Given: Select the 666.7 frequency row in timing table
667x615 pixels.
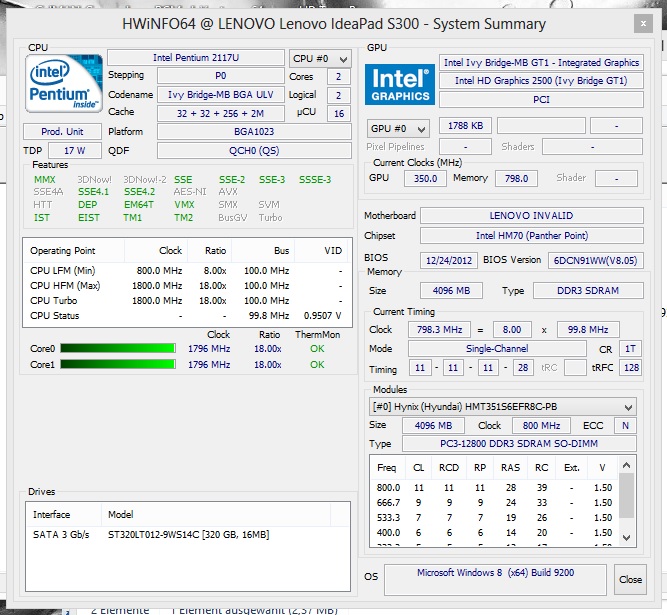Looking at the screenshot, I should pos(494,503).
